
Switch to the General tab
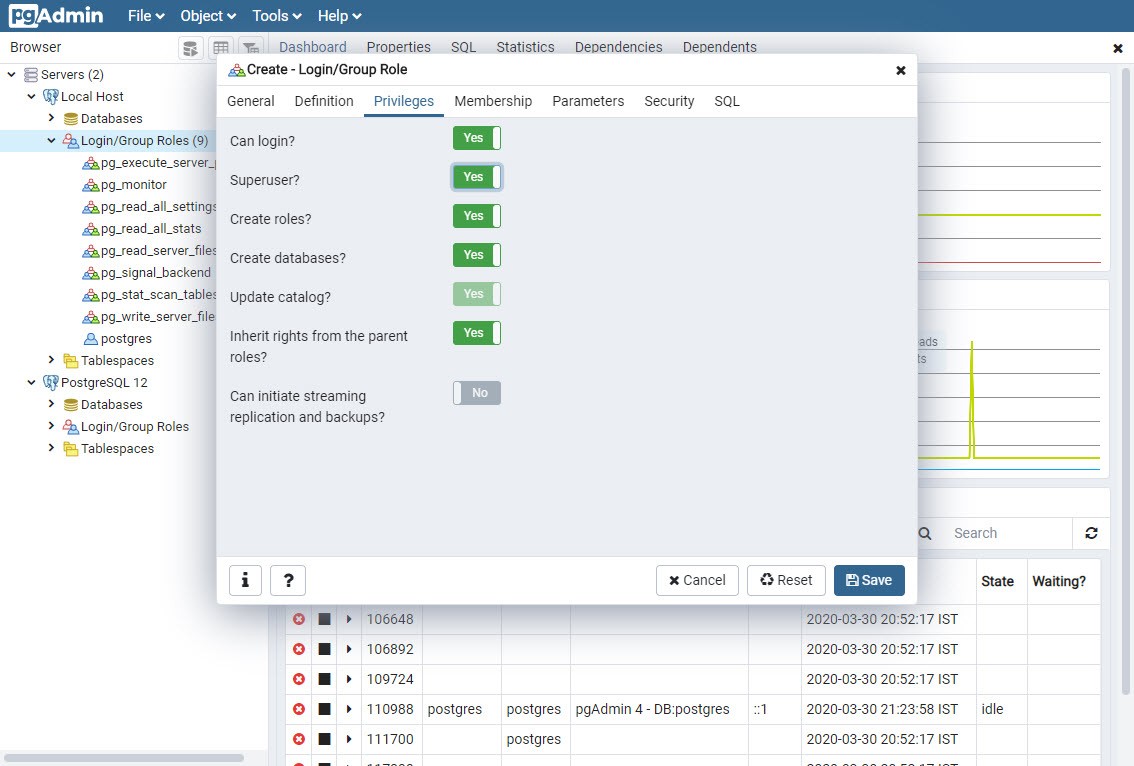251,101
